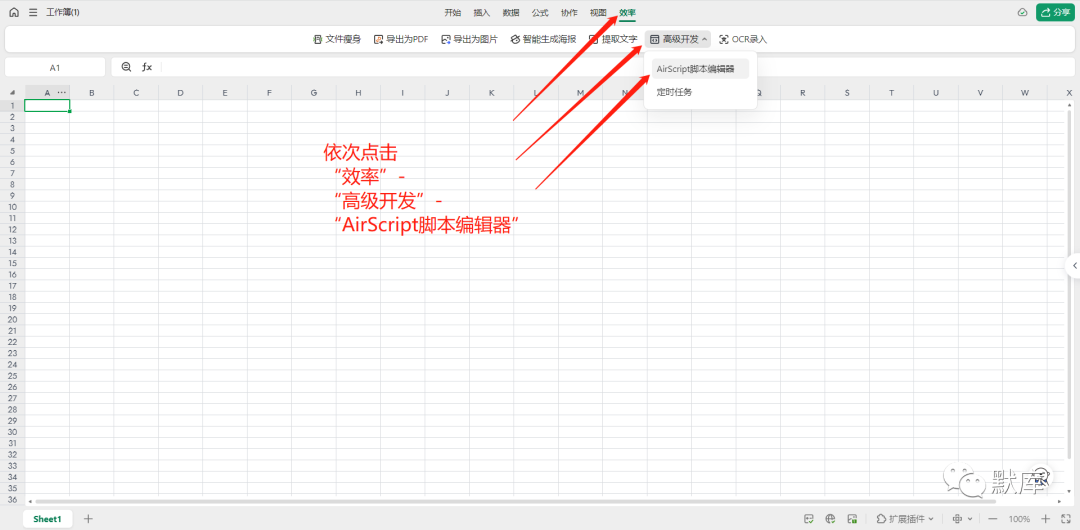
Task: Click 提取文字 text extraction tool
Action: pyautogui.click(x=613, y=39)
